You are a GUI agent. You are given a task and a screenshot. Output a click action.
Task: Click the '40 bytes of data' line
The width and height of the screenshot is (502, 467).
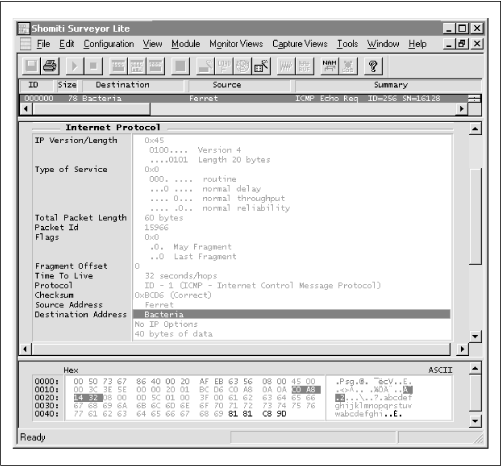tap(173, 334)
